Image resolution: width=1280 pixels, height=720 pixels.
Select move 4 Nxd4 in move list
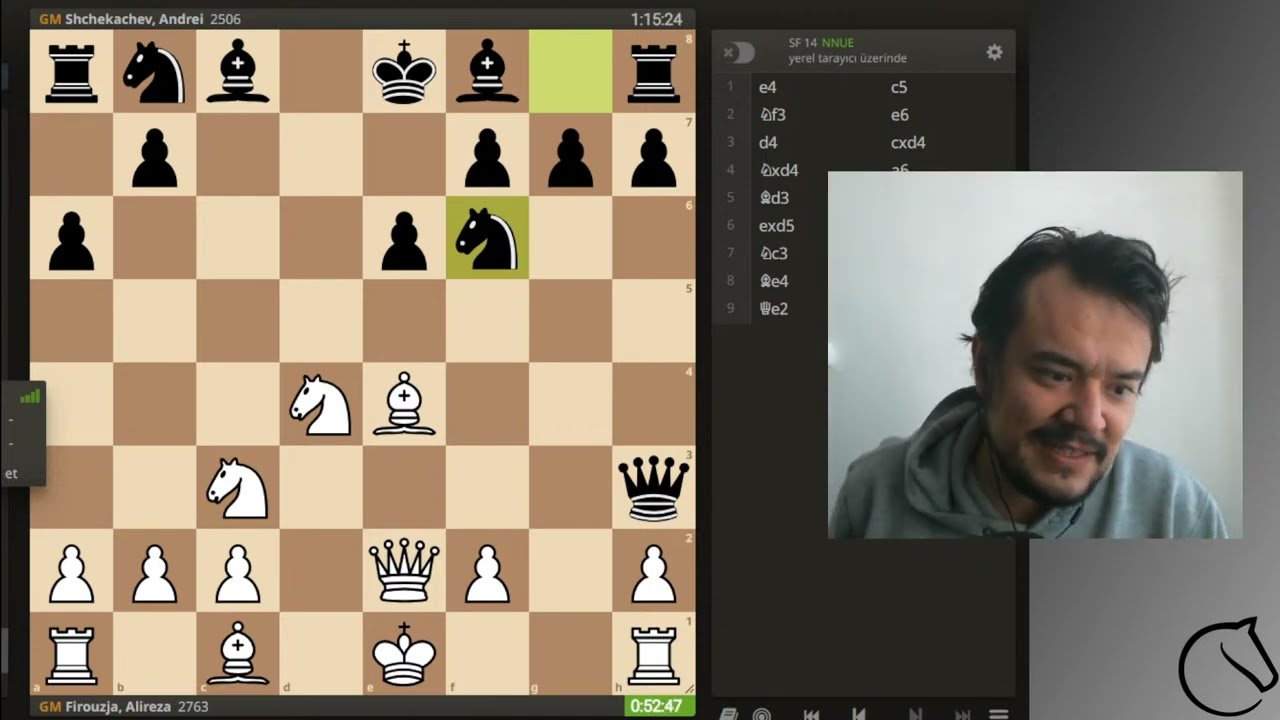pyautogui.click(x=778, y=170)
